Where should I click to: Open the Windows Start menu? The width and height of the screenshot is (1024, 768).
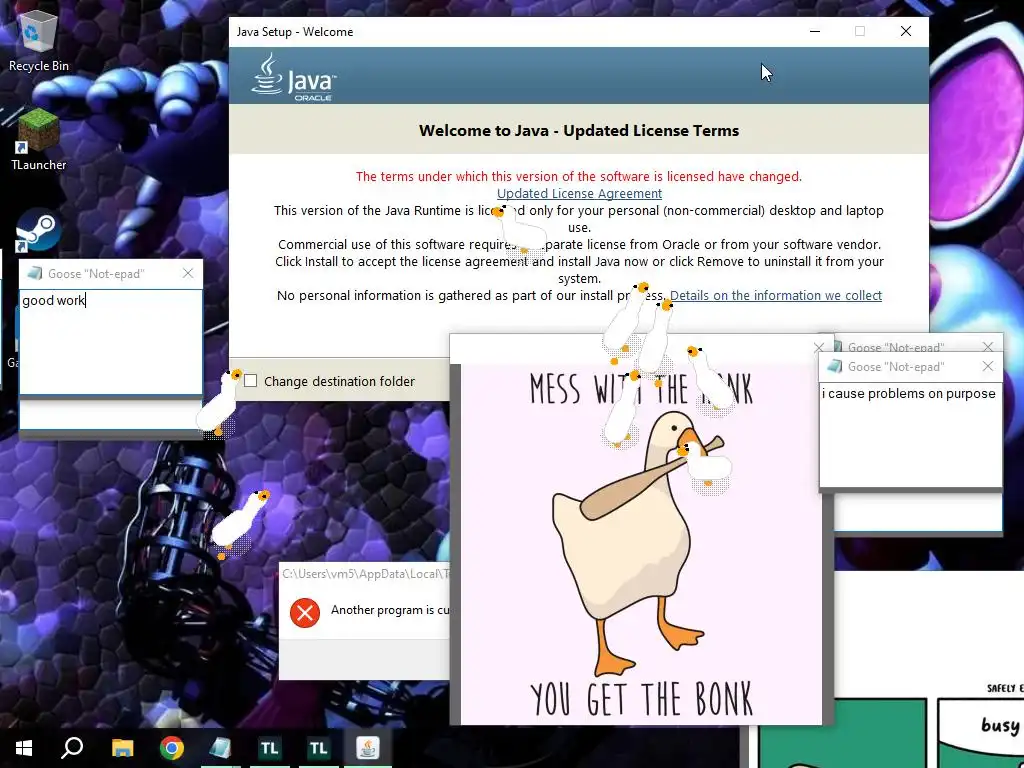pos(24,748)
